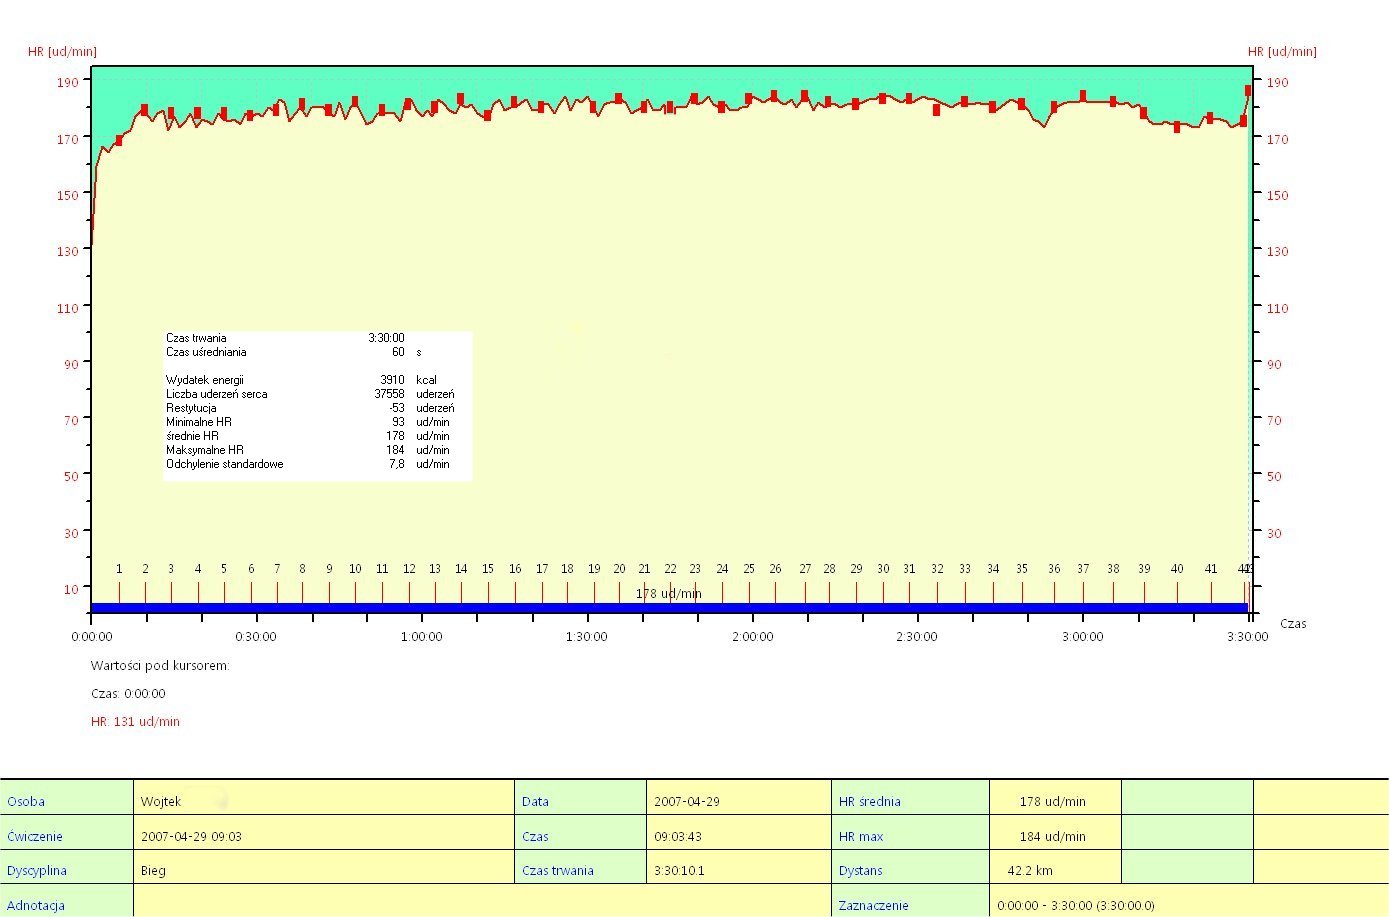Click lap marker 22 above the blue bar

pyautogui.click(x=670, y=569)
